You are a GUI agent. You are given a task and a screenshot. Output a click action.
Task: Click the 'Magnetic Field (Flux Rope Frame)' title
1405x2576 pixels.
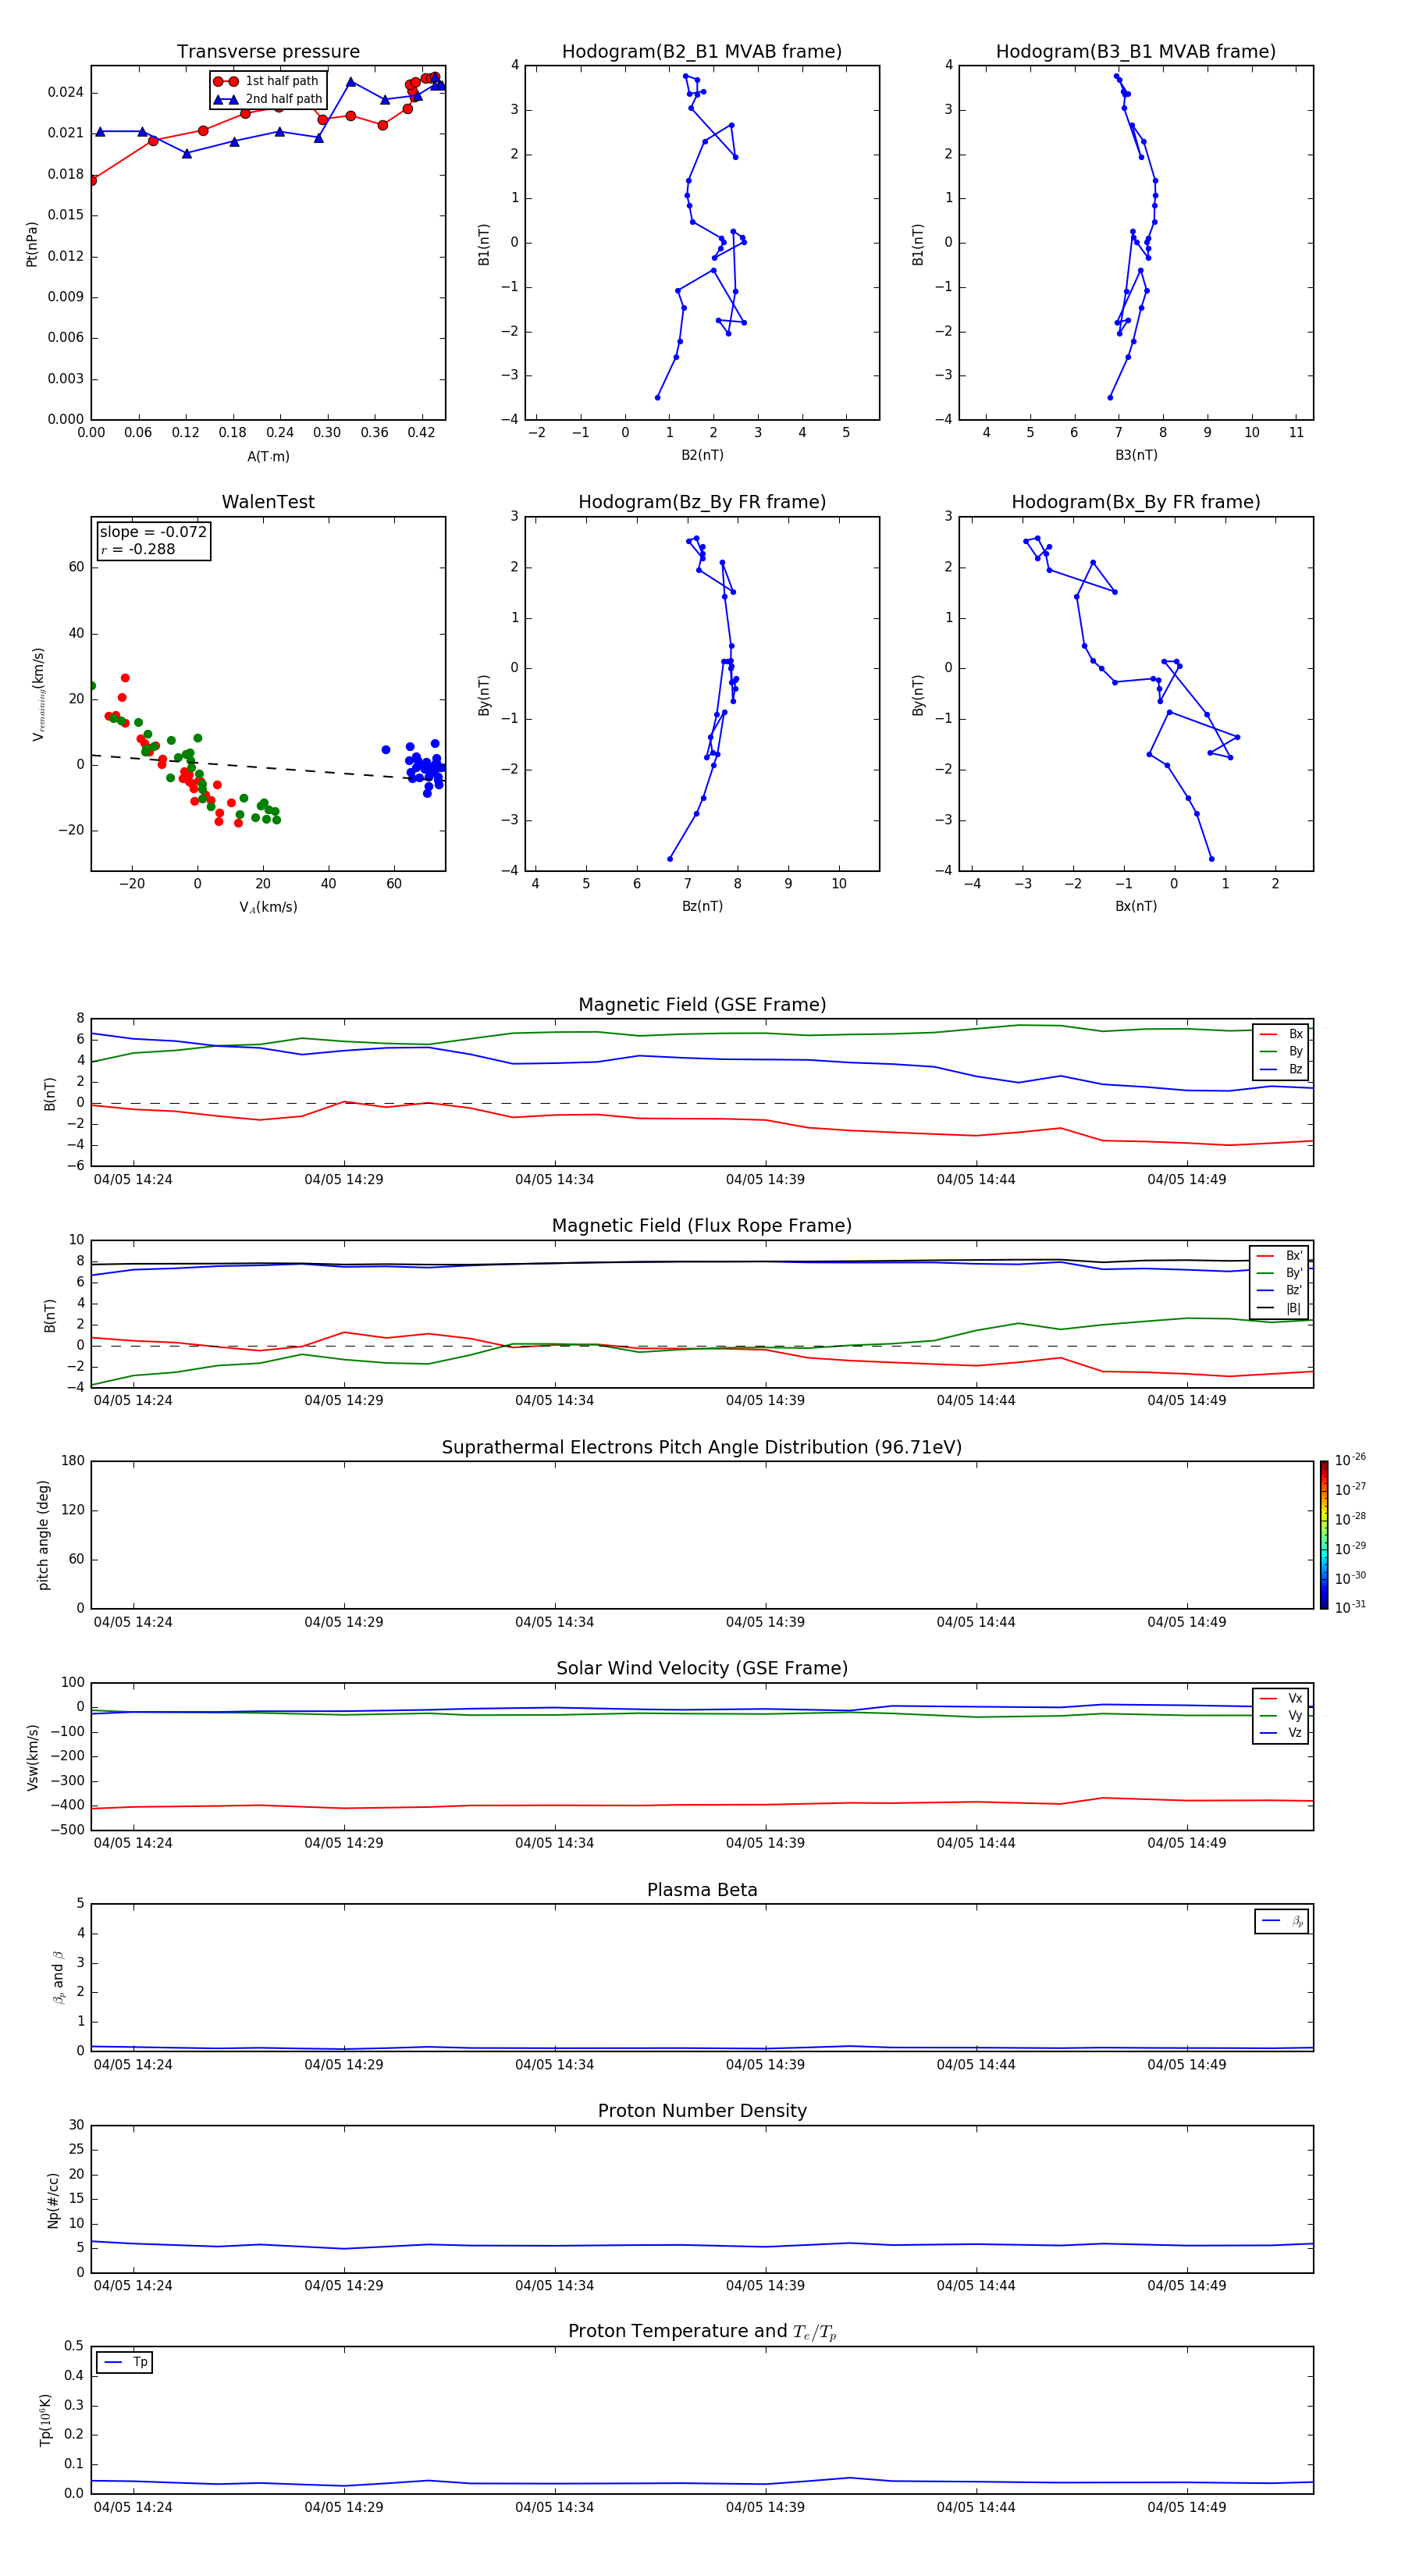coord(702,1226)
